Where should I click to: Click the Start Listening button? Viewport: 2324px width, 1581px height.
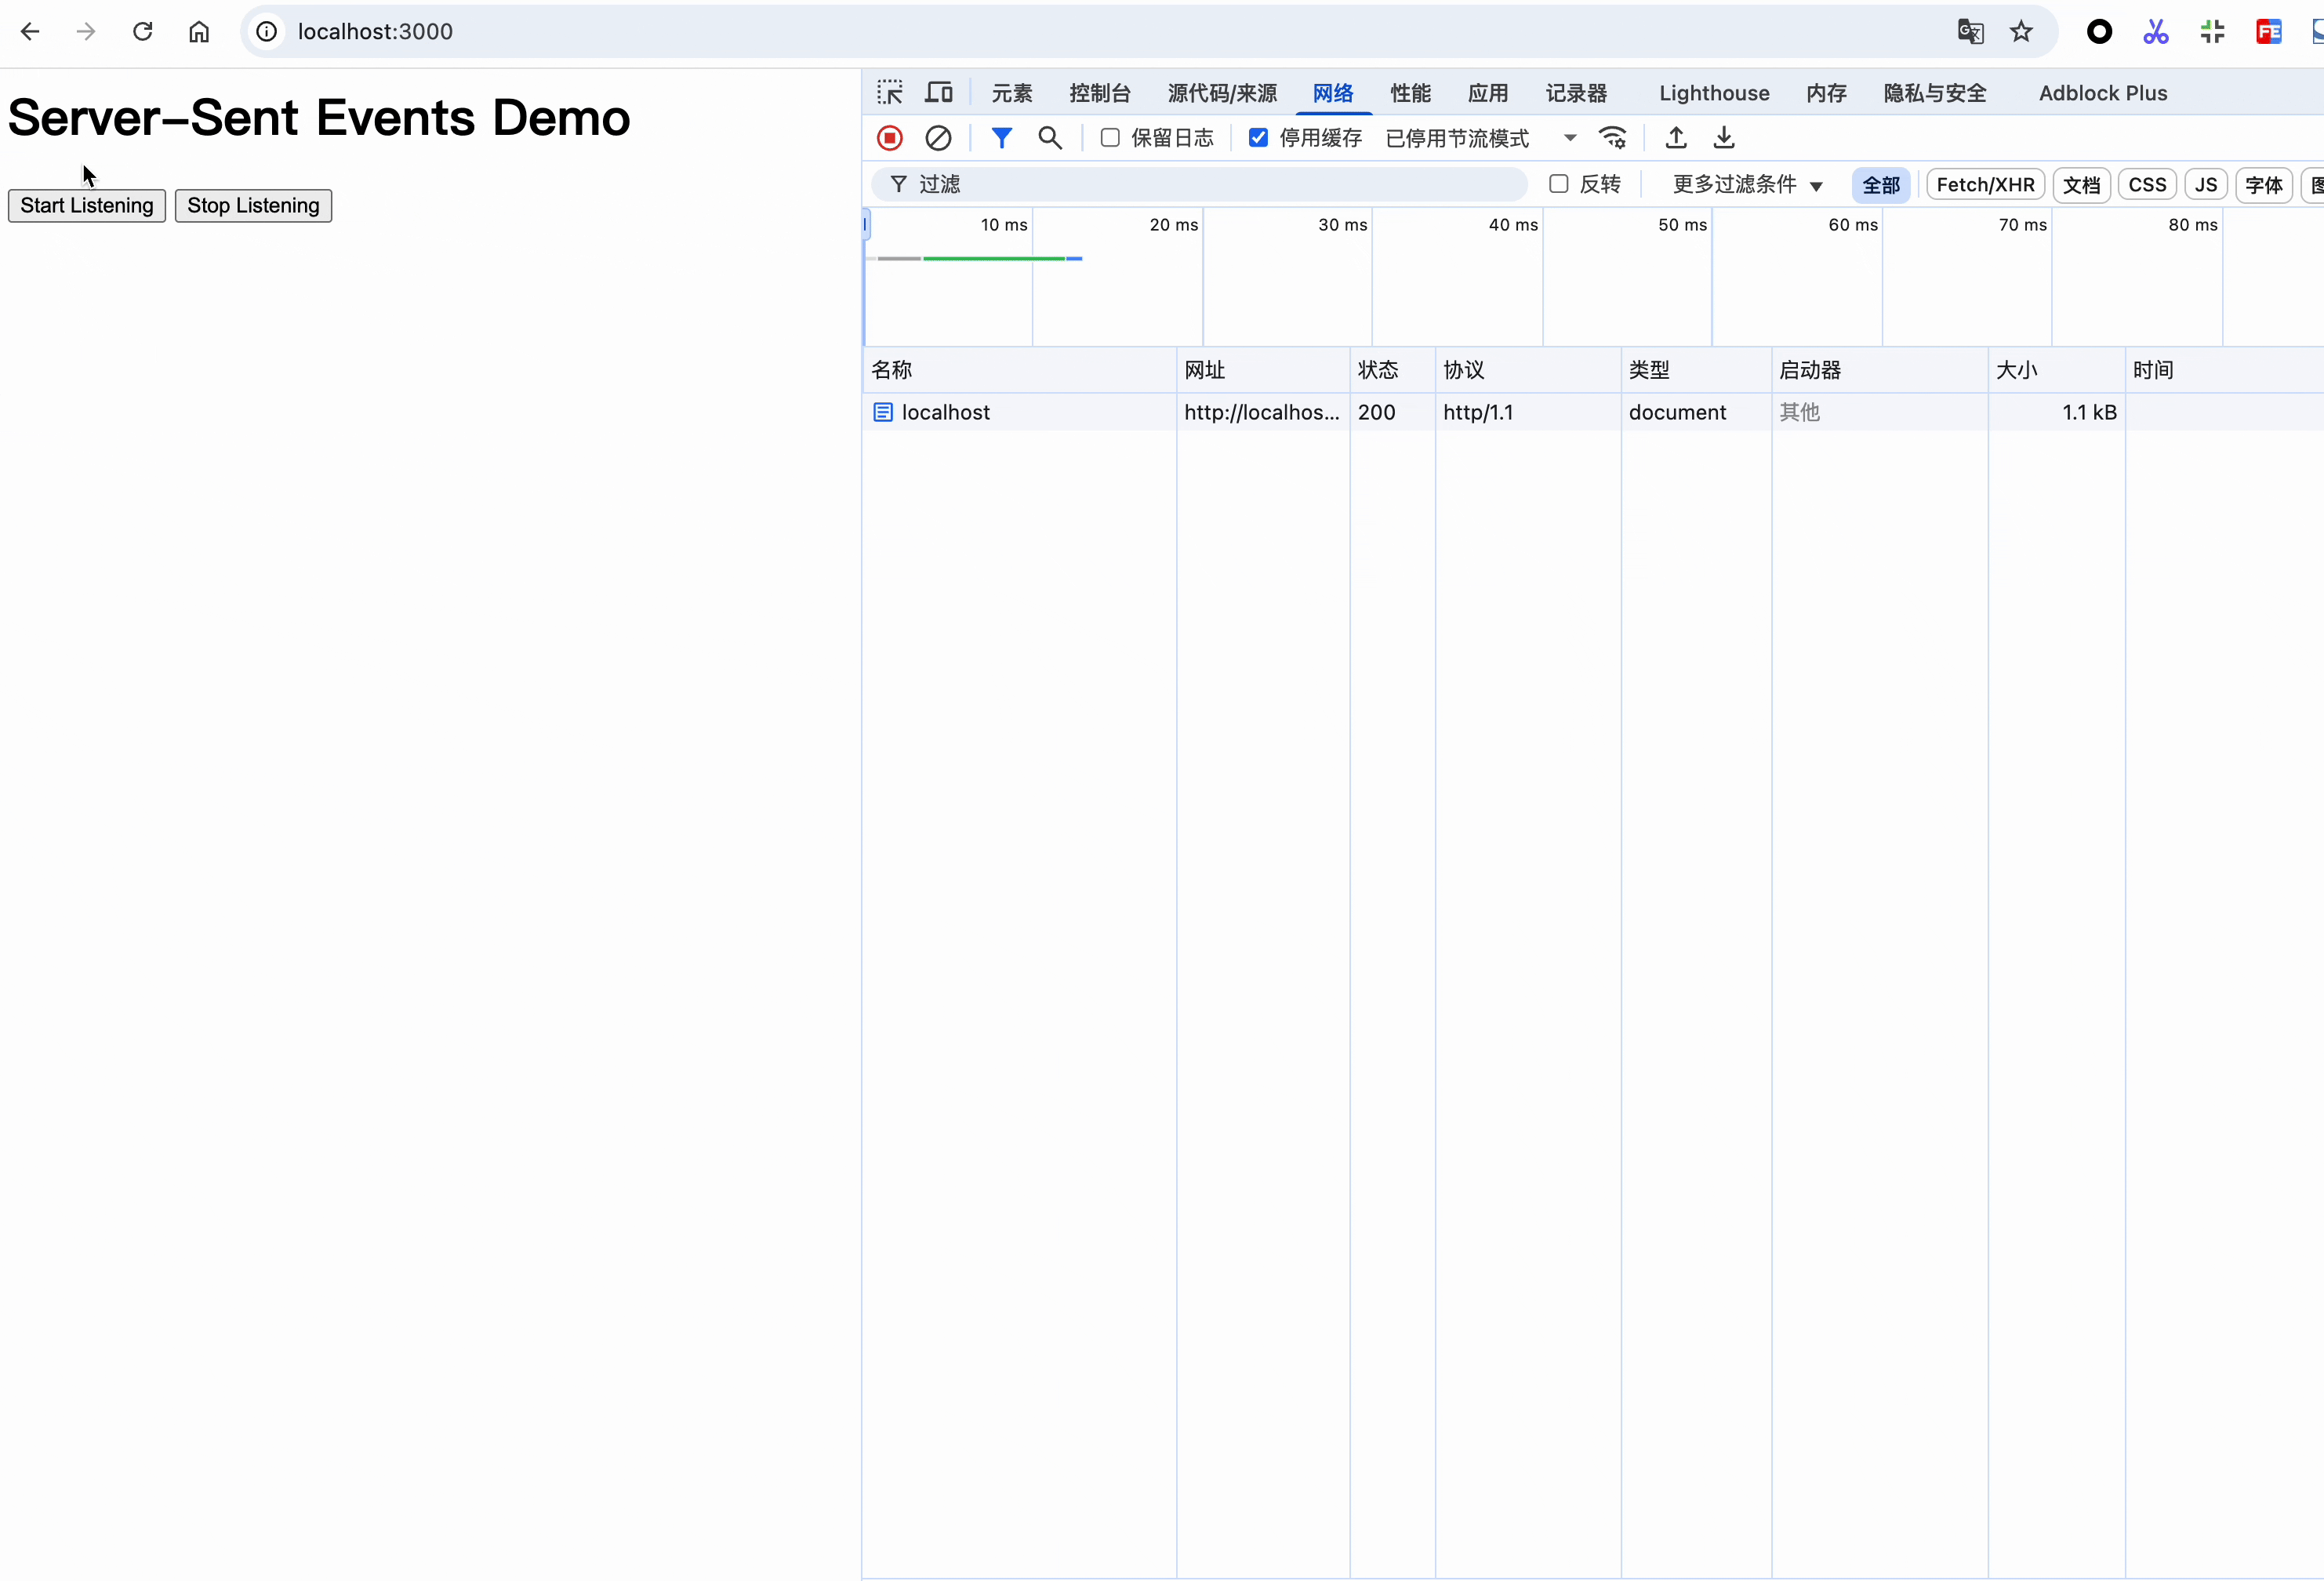(x=87, y=206)
